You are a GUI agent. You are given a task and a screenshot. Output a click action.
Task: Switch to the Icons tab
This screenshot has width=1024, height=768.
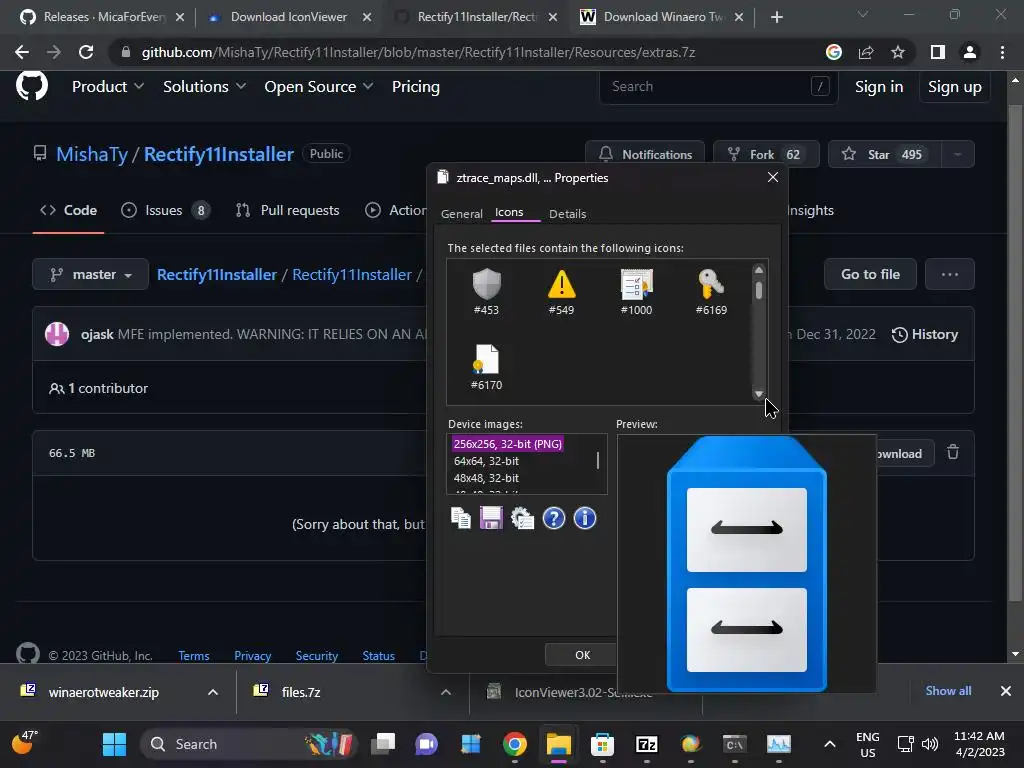tap(509, 212)
